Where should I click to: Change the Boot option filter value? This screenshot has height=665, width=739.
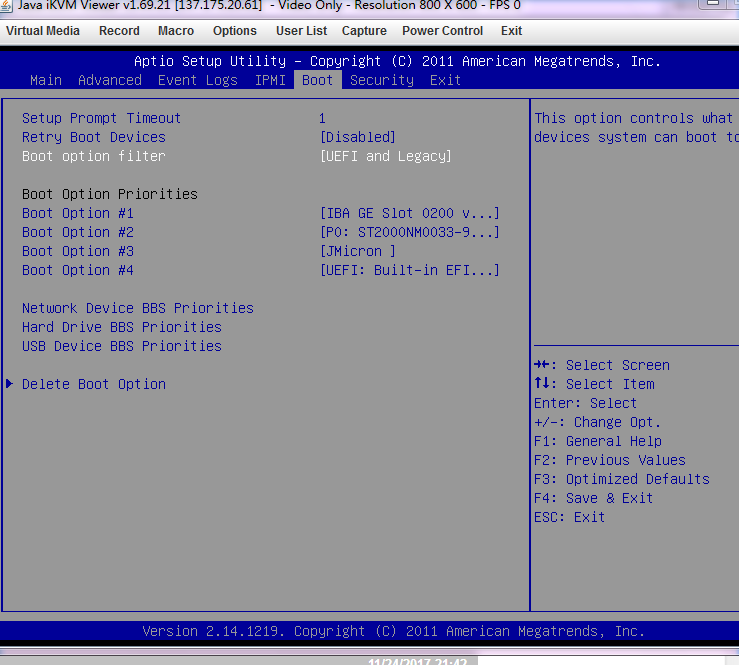(x=385, y=156)
